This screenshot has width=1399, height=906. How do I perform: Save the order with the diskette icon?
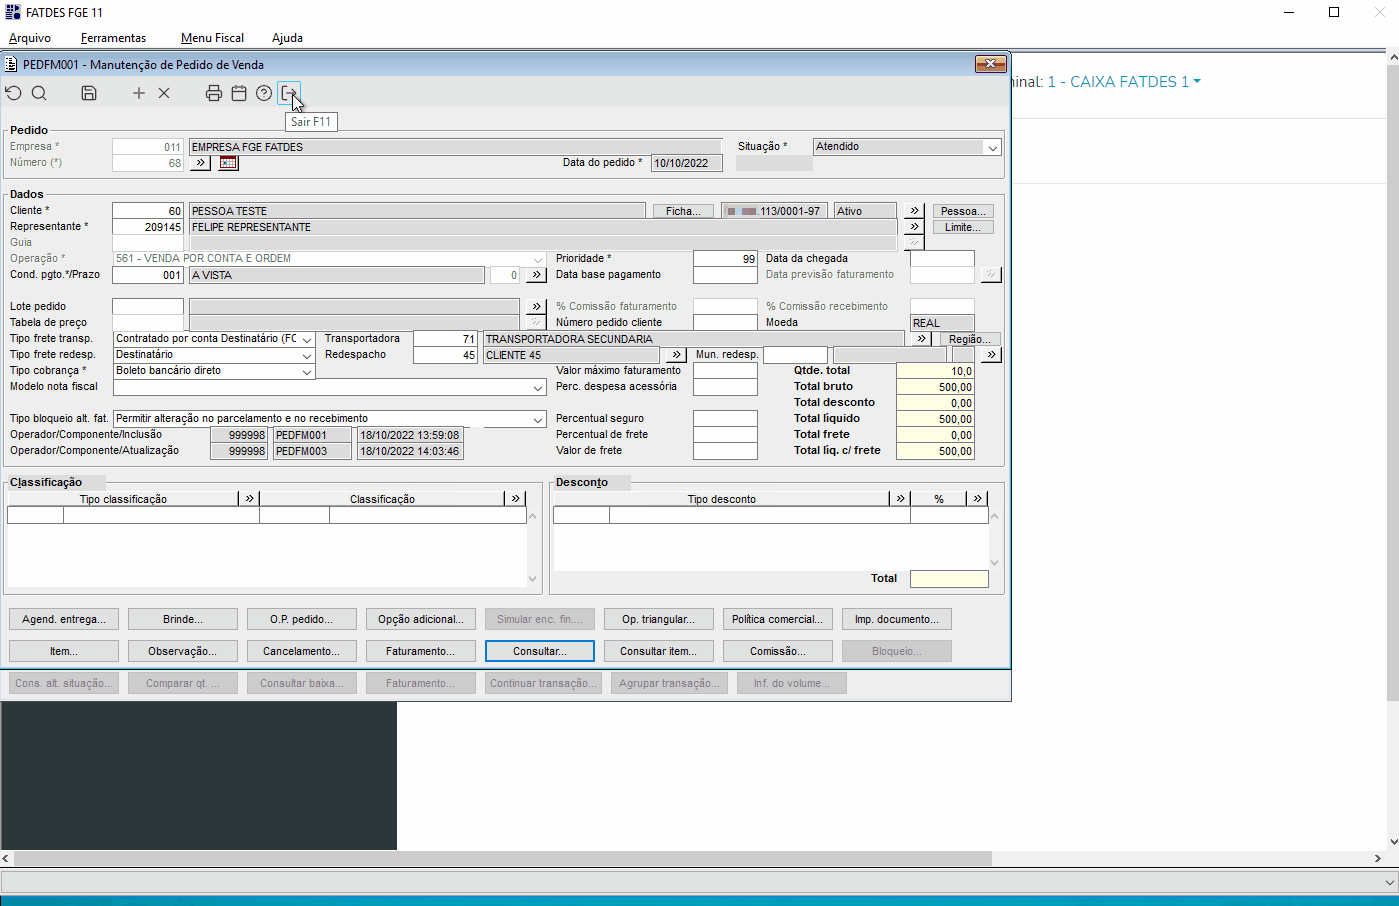coord(89,93)
